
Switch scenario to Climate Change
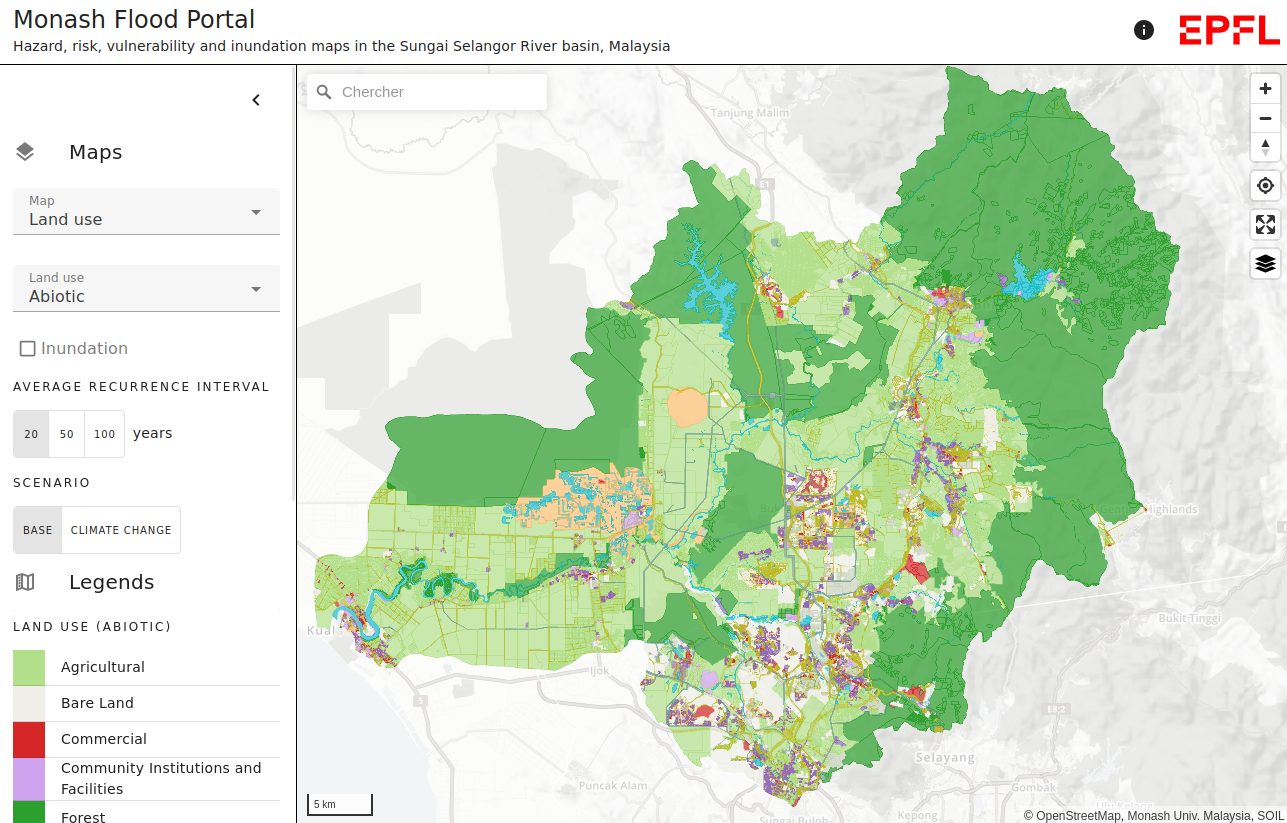(x=121, y=530)
